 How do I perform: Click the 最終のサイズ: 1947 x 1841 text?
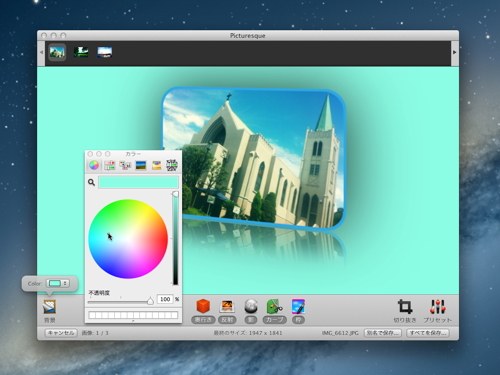pyautogui.click(x=248, y=333)
